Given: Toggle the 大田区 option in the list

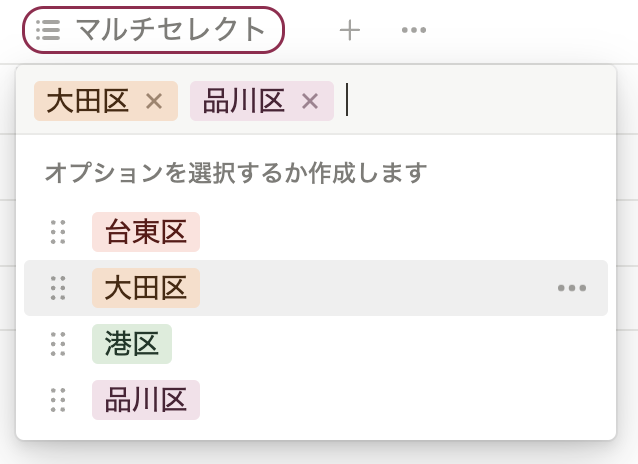Looking at the screenshot, I should tap(146, 288).
